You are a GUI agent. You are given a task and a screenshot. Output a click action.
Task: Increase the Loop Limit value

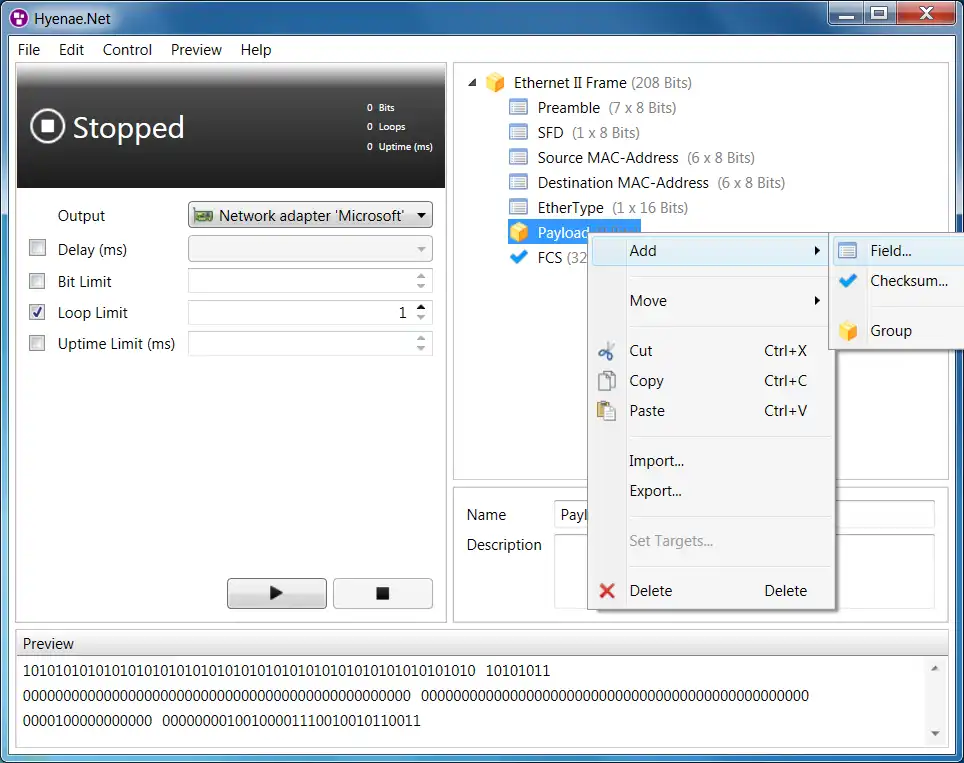(421, 307)
